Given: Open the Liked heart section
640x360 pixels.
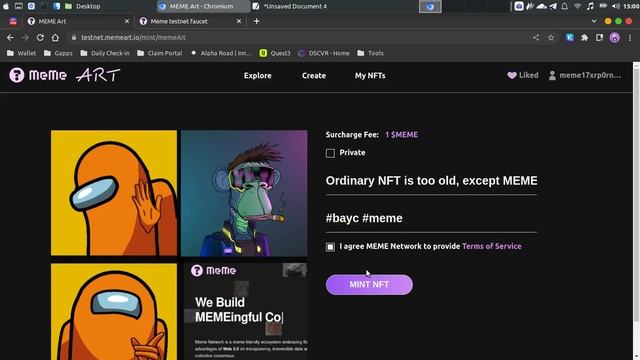Looking at the screenshot, I should pyautogui.click(x=523, y=75).
